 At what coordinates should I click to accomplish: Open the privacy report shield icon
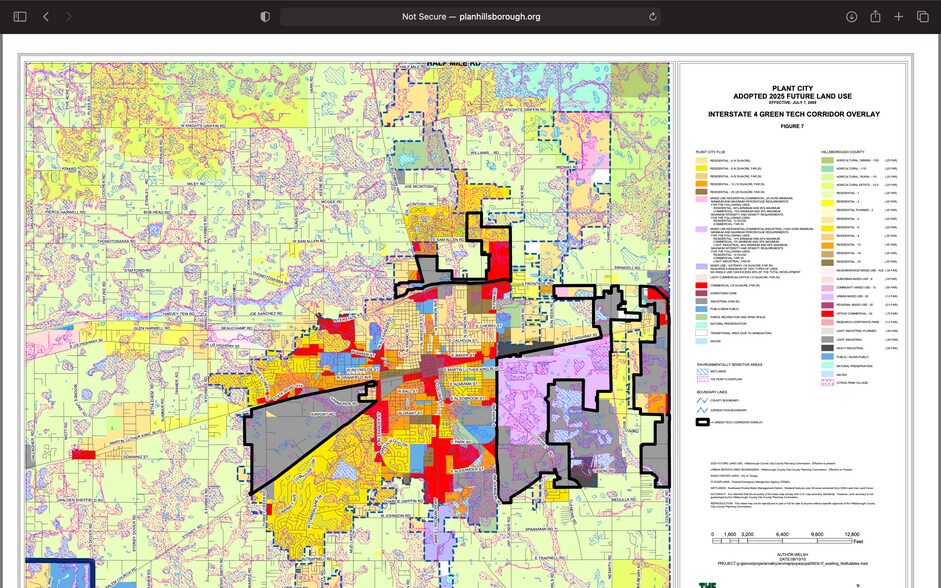[x=265, y=17]
